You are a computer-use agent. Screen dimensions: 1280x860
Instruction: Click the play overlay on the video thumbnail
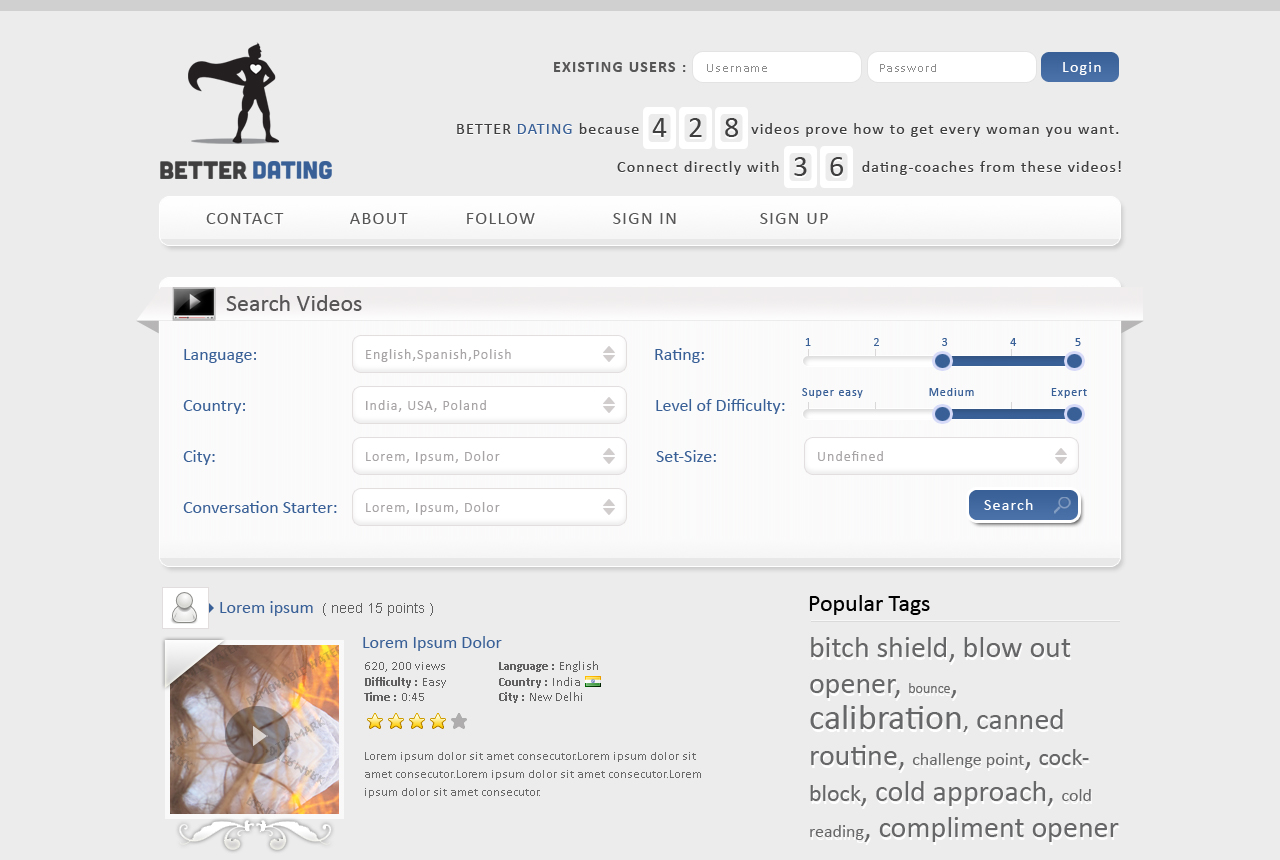(257, 734)
